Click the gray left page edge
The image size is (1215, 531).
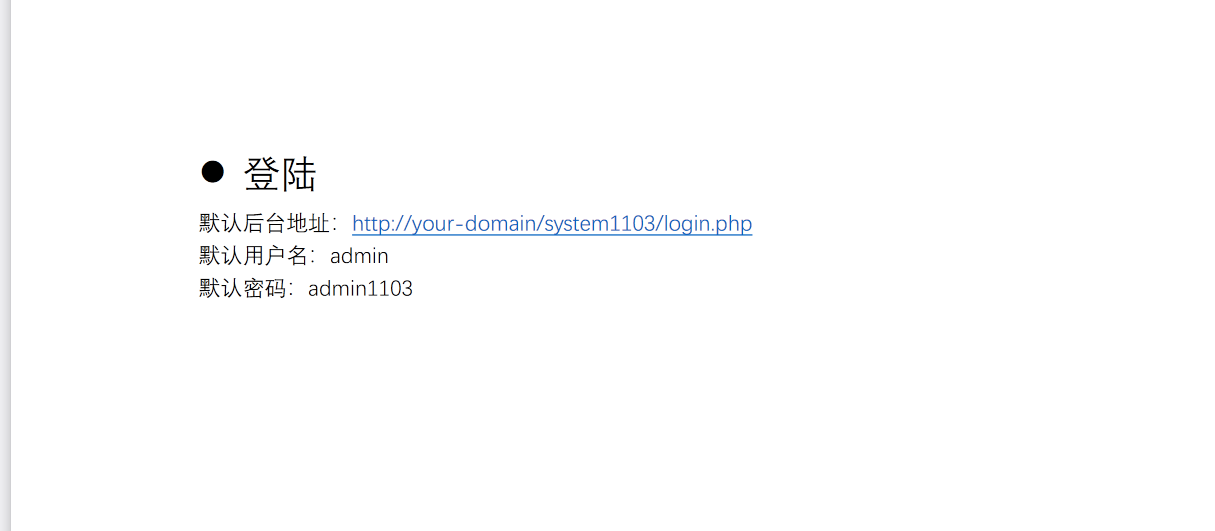(5, 265)
